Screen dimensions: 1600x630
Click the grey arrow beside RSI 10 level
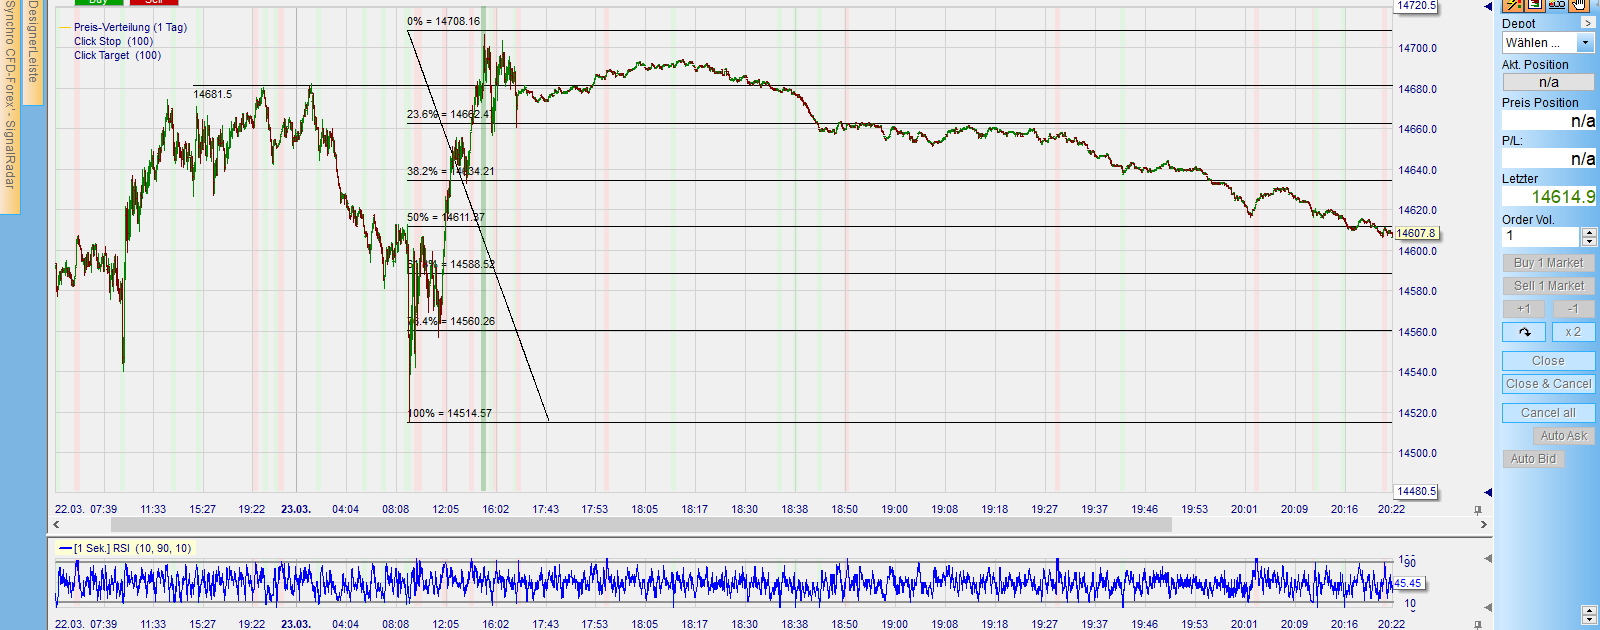tap(1488, 607)
